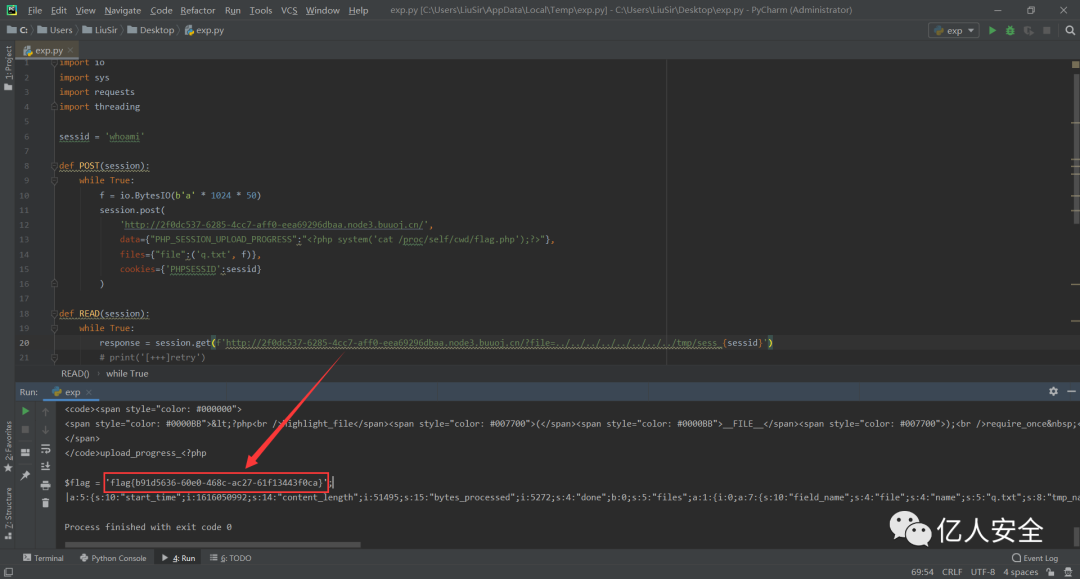Screen dimensions: 1080x579
Task: Switch to the Terminal tool window
Action: [x=43, y=558]
